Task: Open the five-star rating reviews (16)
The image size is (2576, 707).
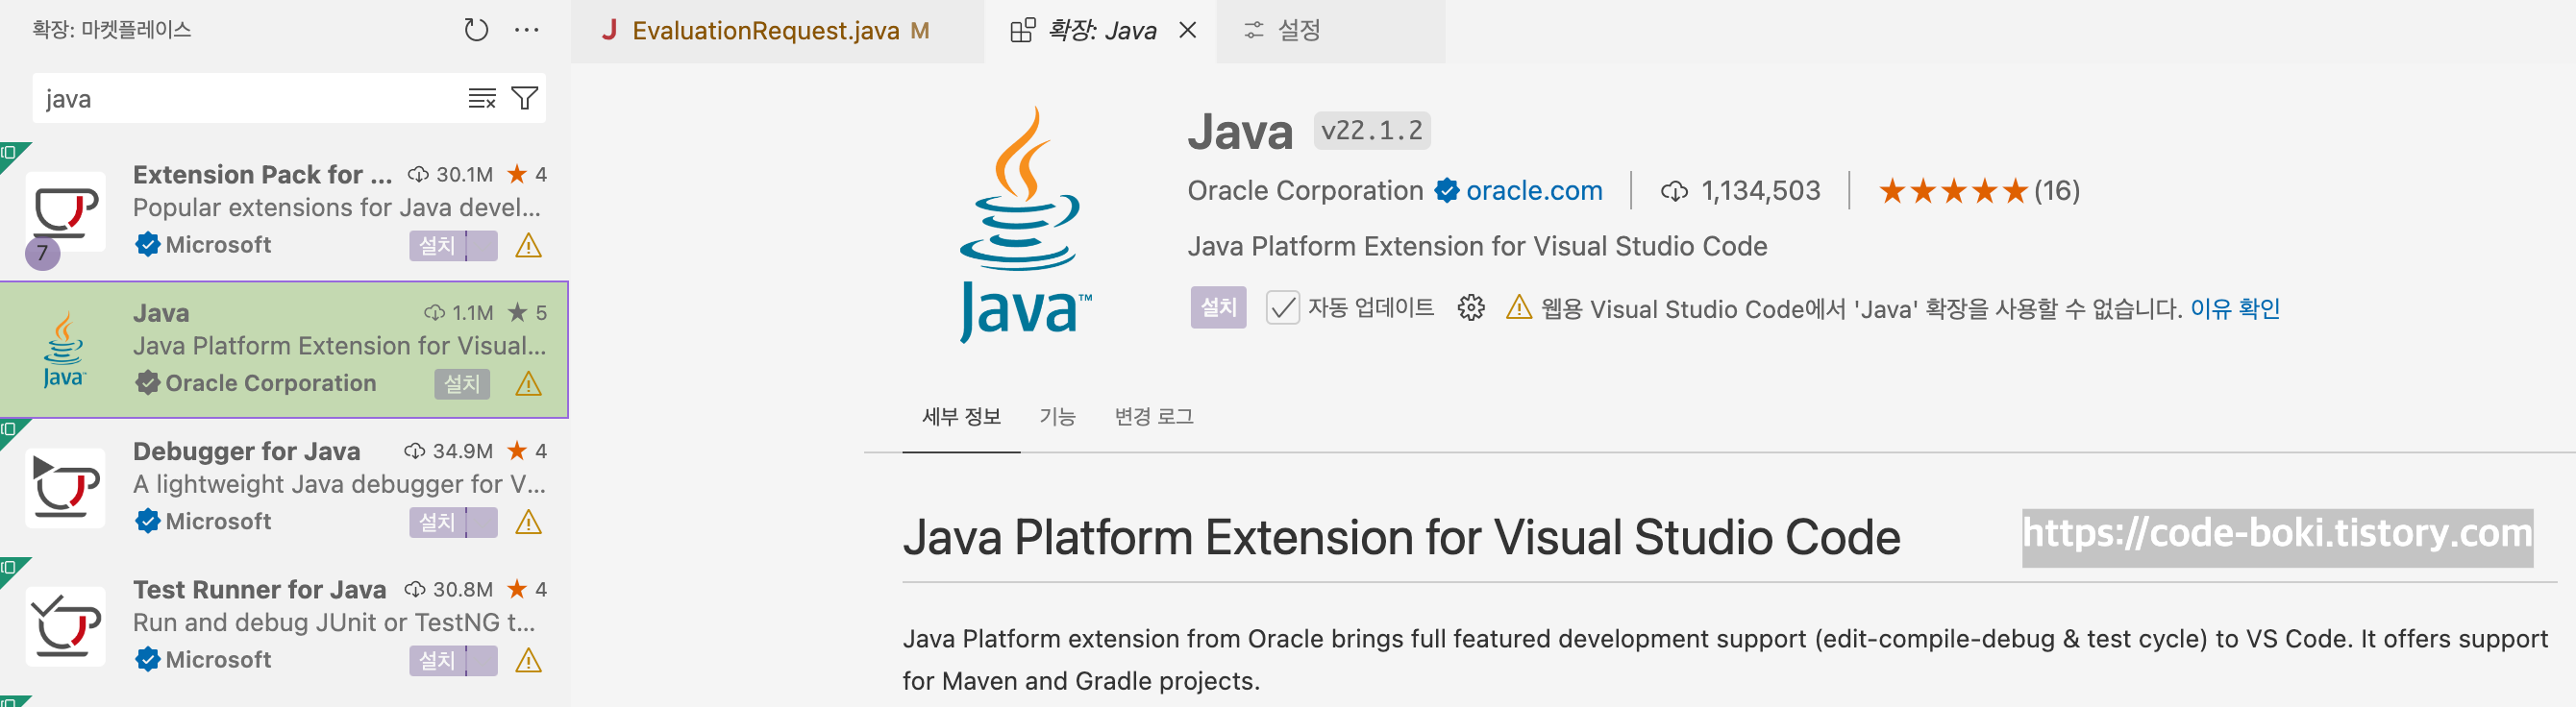Action: 1978,190
